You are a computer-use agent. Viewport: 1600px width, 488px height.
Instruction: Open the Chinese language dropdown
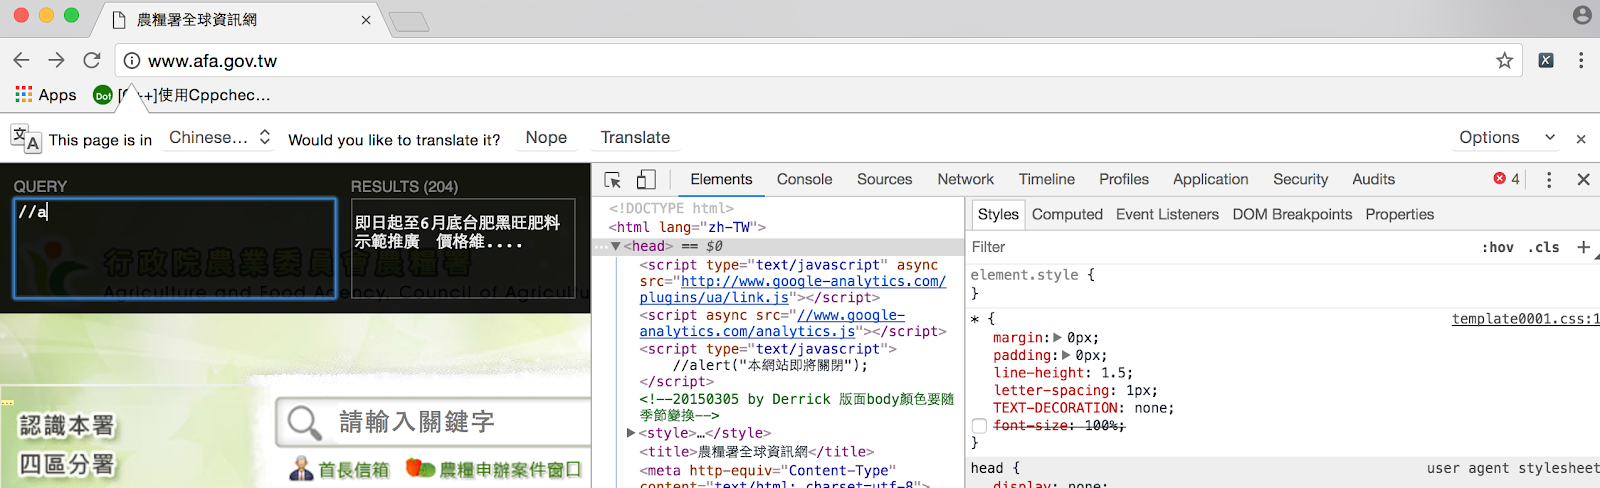tap(219, 138)
